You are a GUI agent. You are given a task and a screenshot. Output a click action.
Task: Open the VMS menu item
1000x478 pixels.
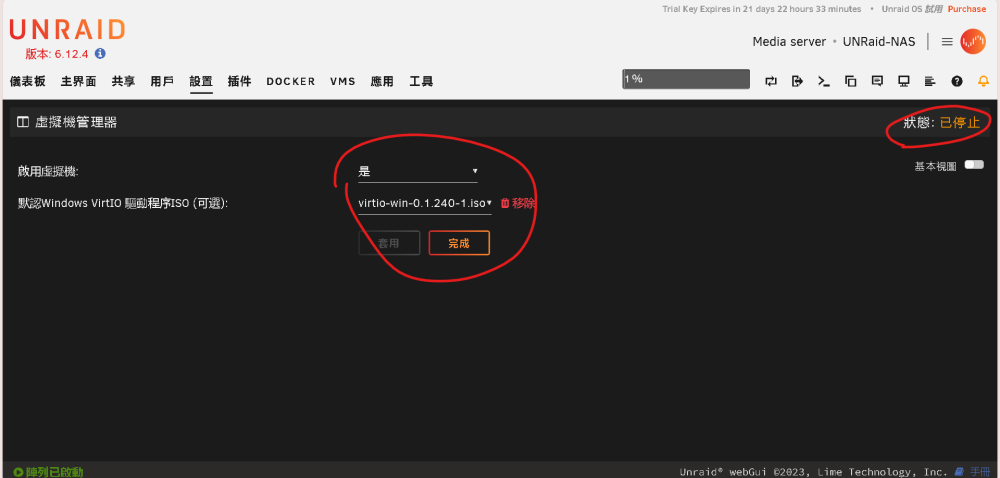coord(343,82)
